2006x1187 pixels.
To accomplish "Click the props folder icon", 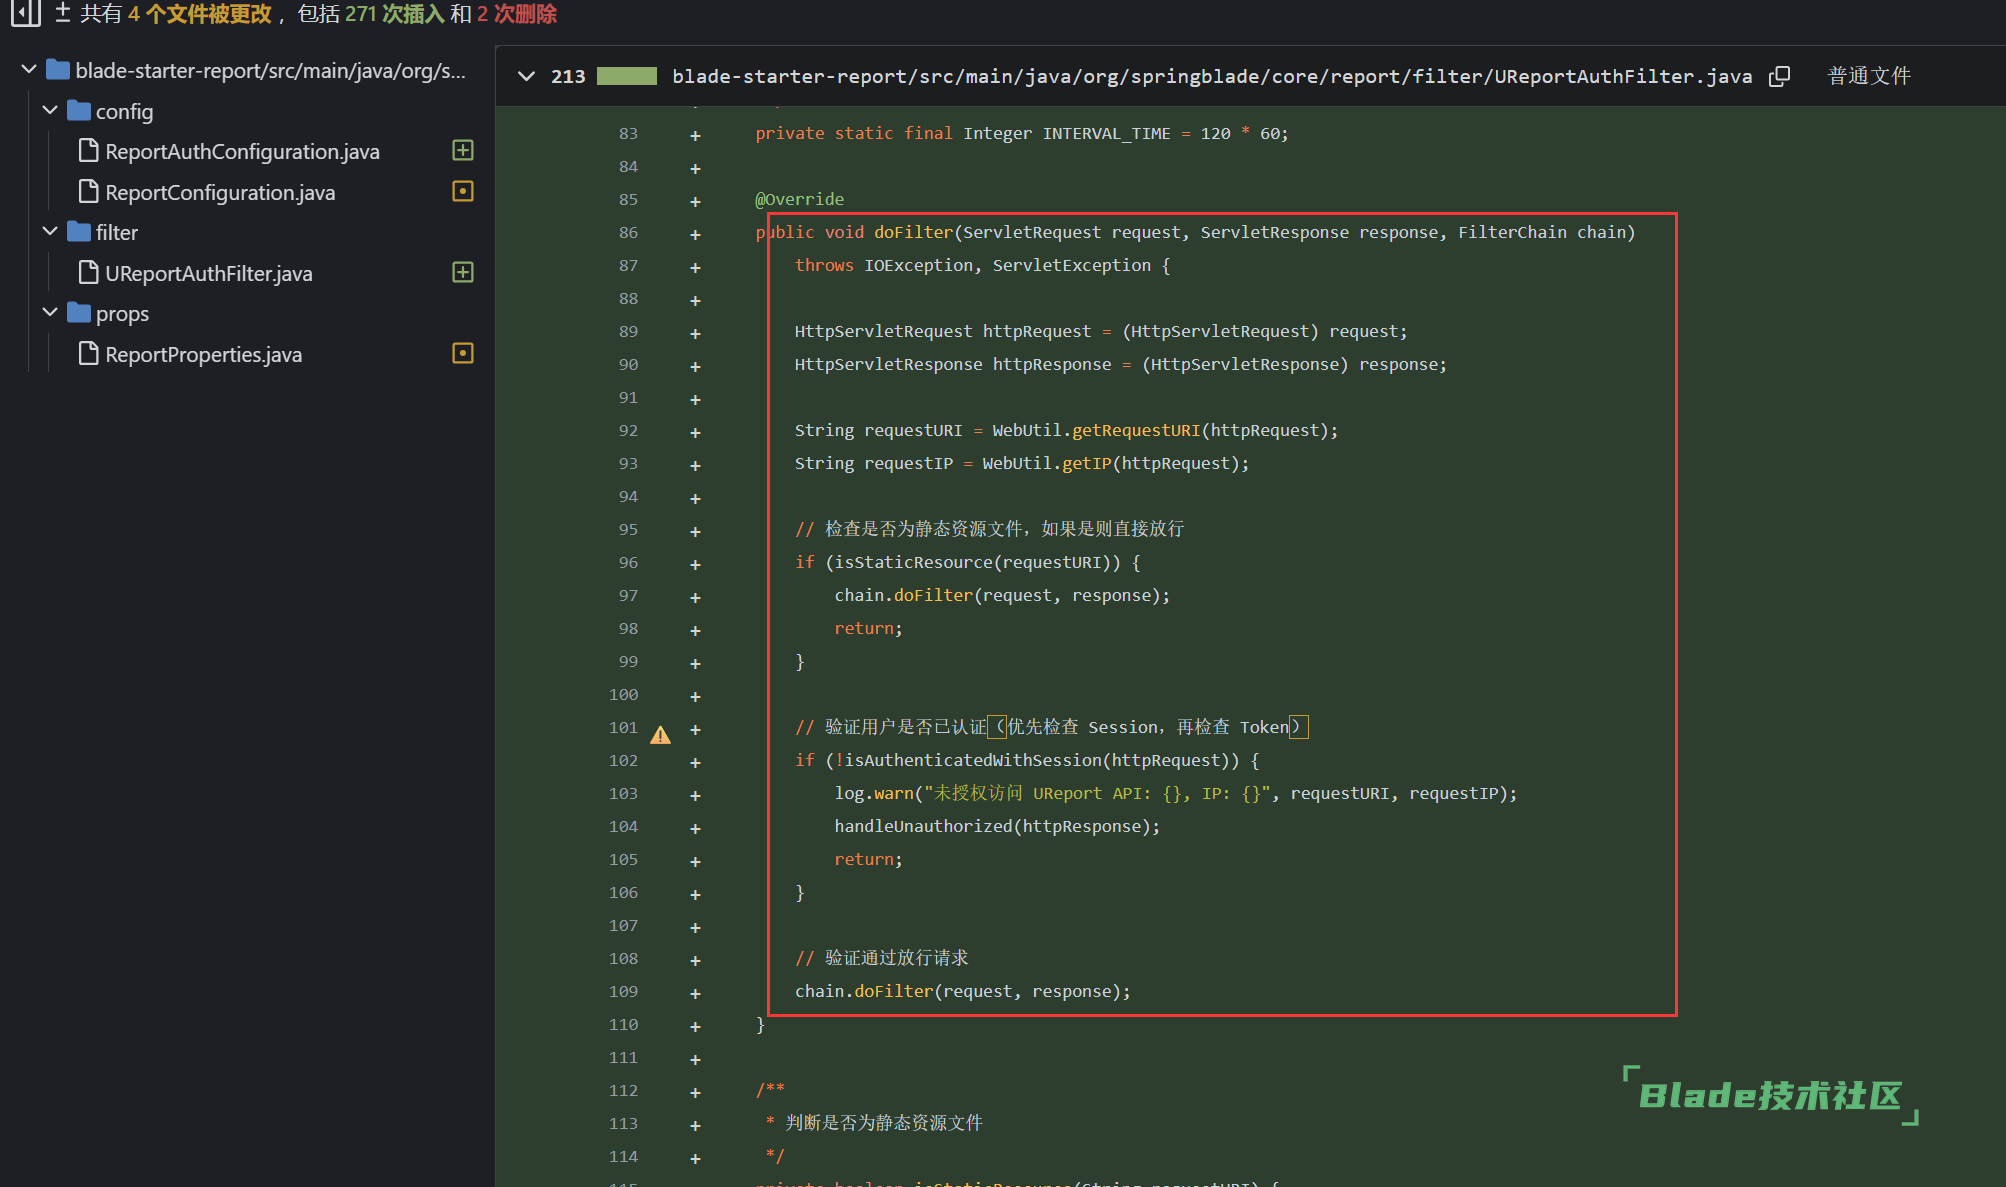I will (x=79, y=313).
